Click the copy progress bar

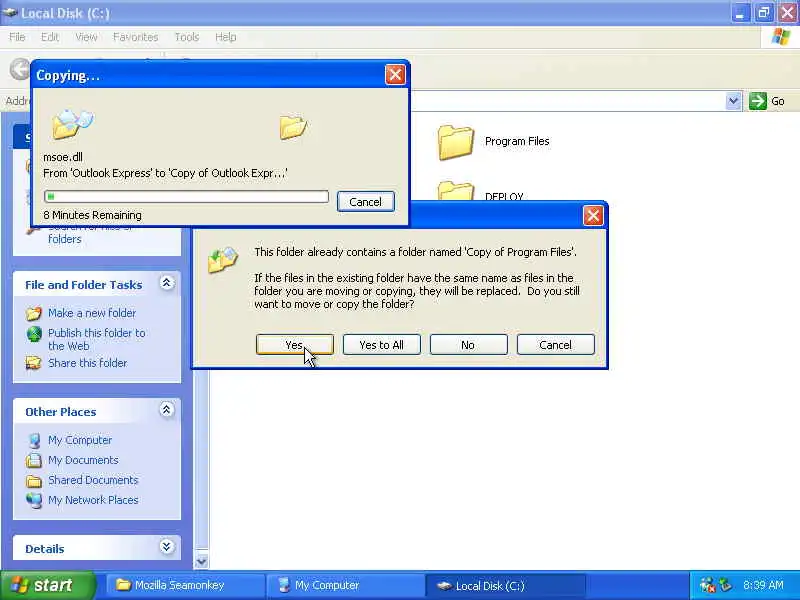pyautogui.click(x=186, y=196)
